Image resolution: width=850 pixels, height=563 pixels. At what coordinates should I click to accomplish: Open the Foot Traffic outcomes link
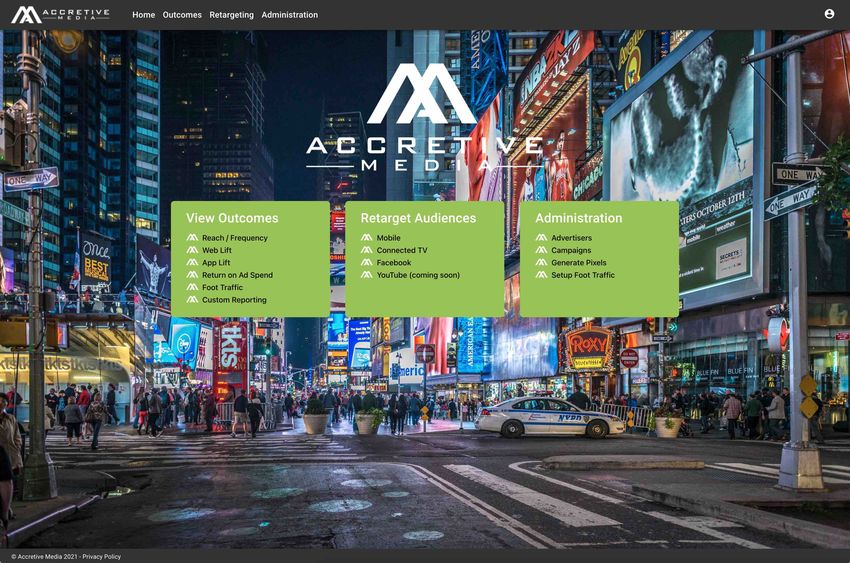pos(222,288)
